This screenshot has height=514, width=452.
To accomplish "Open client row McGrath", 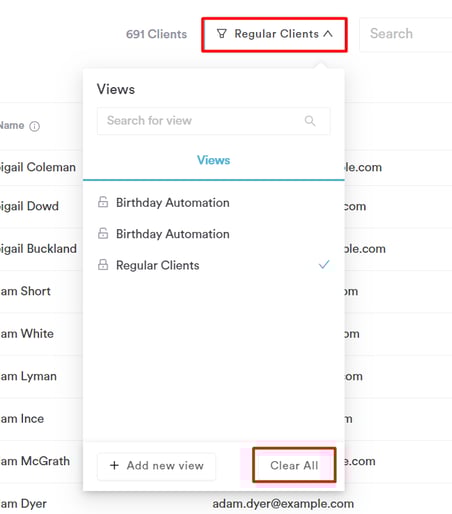I will point(35,461).
